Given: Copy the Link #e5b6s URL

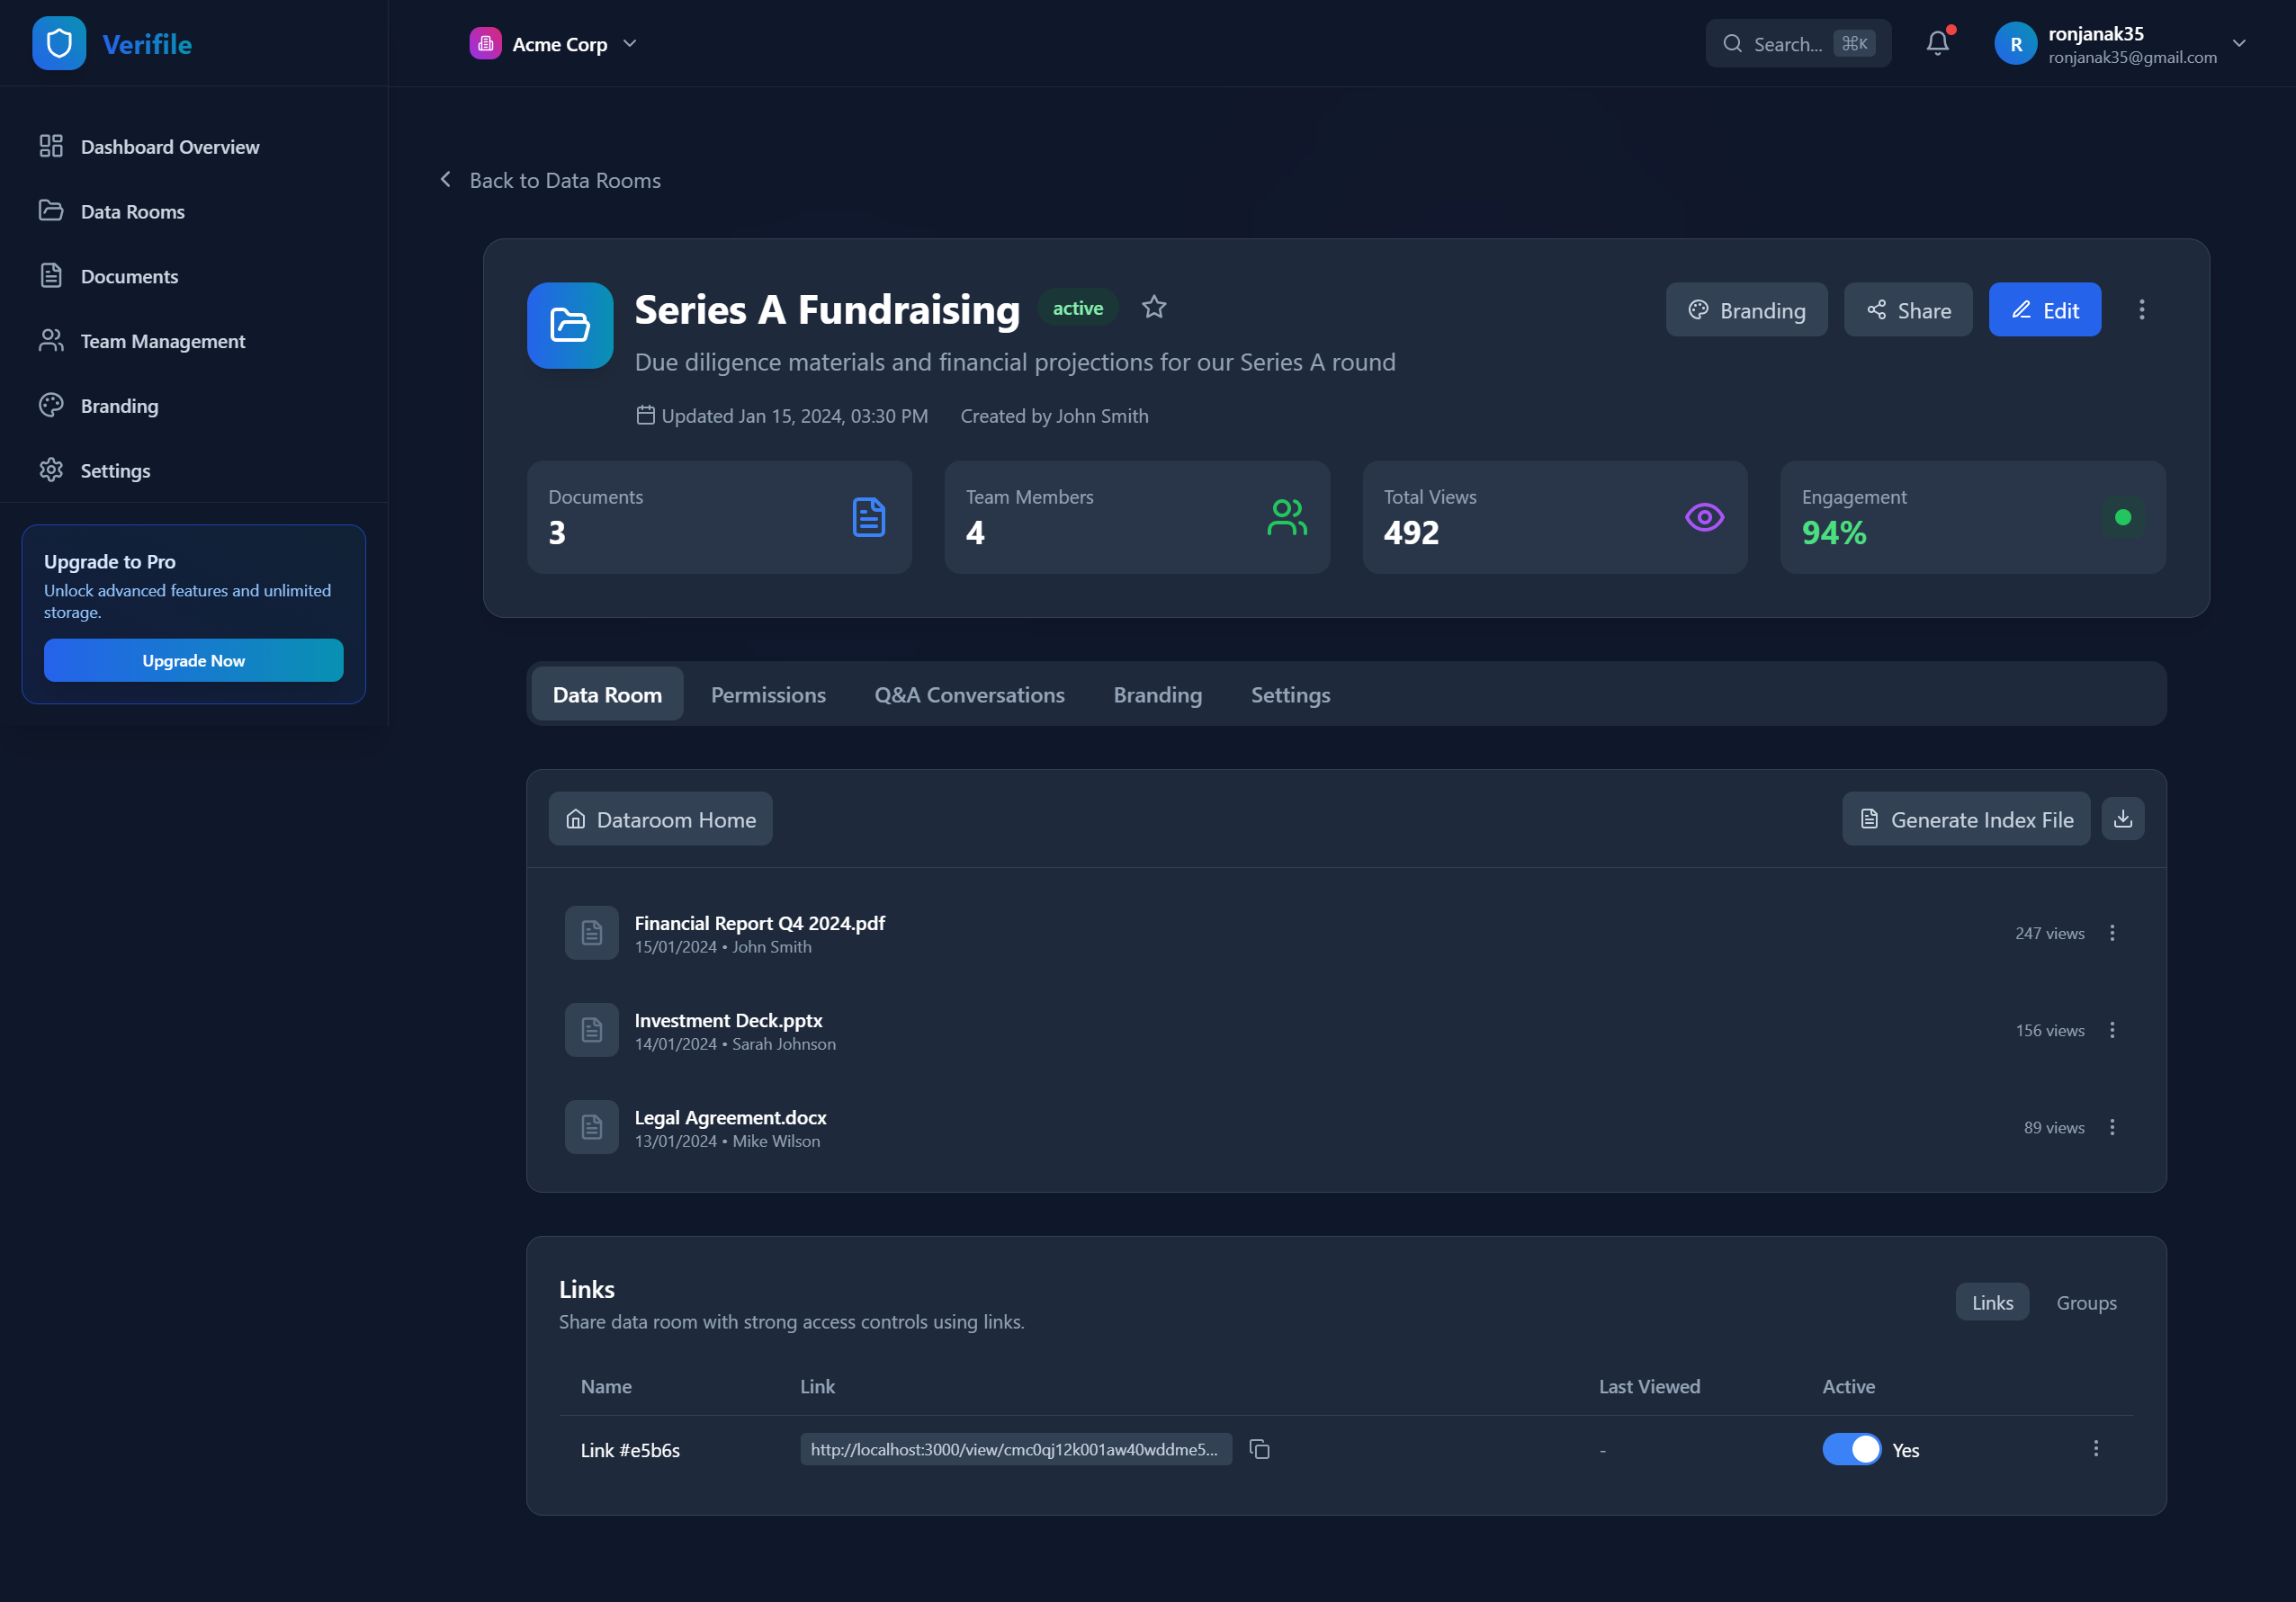Looking at the screenshot, I should pyautogui.click(x=1259, y=1449).
